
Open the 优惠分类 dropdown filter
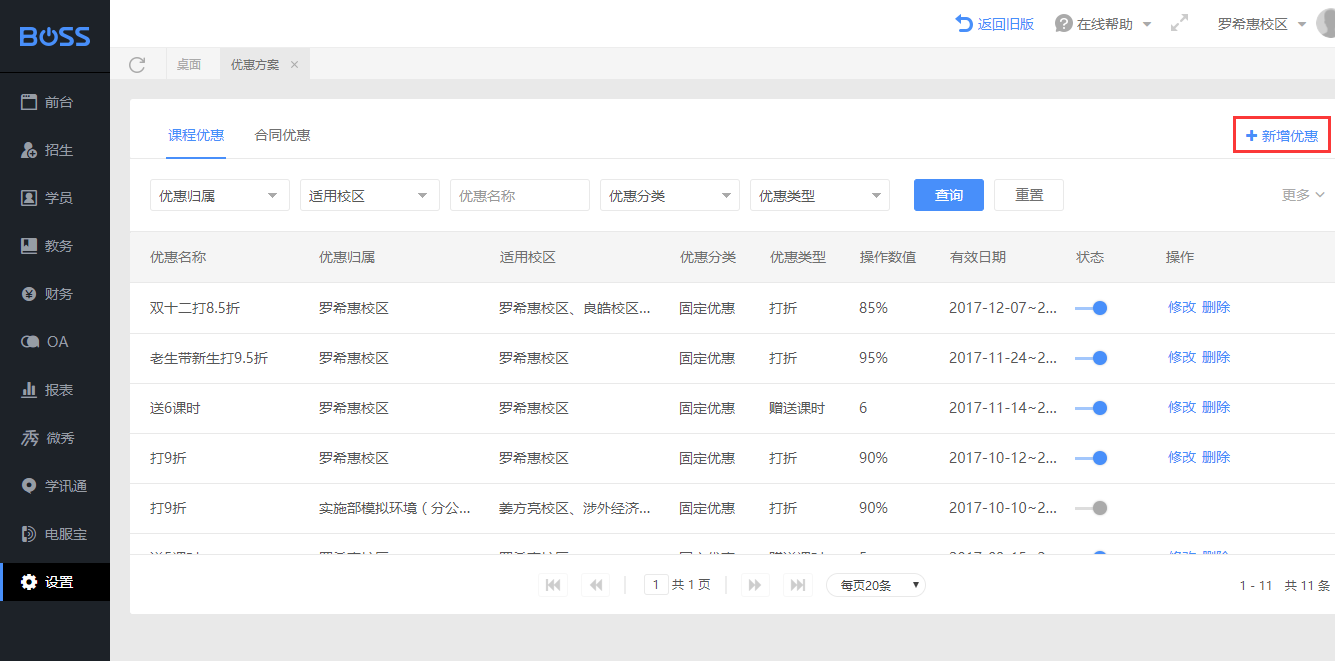tap(670, 195)
